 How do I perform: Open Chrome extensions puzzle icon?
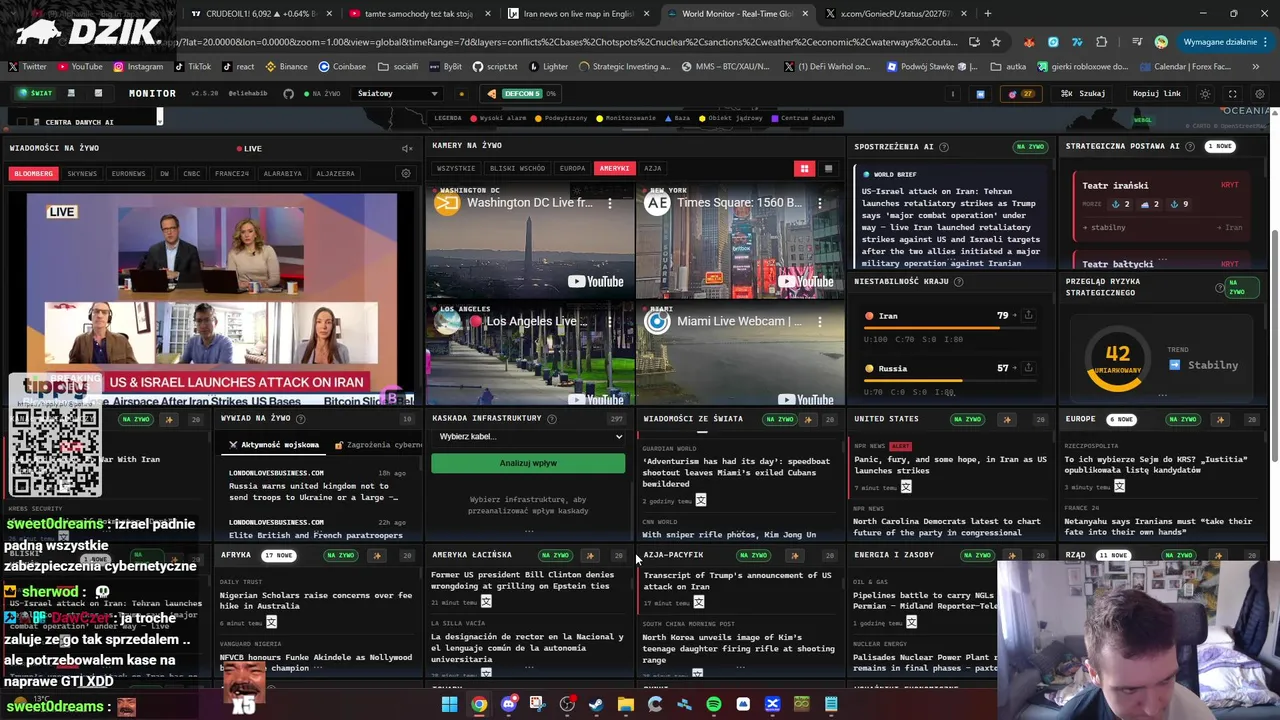pyautogui.click(x=1101, y=42)
